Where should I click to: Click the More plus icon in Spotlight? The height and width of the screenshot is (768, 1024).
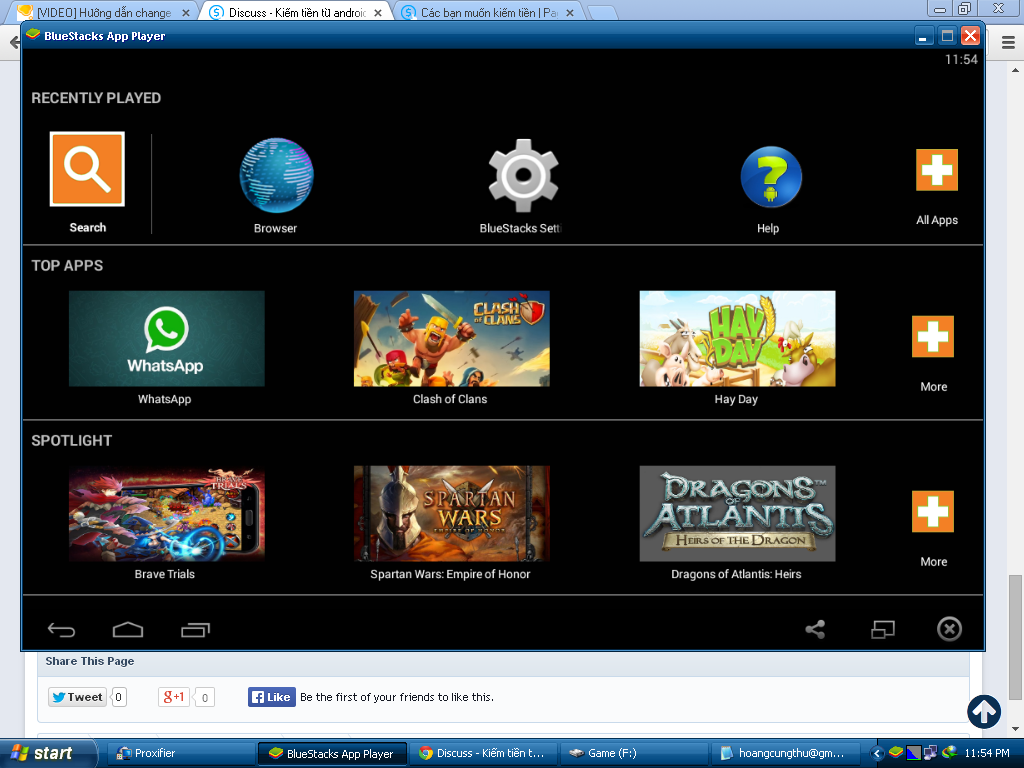pos(933,511)
